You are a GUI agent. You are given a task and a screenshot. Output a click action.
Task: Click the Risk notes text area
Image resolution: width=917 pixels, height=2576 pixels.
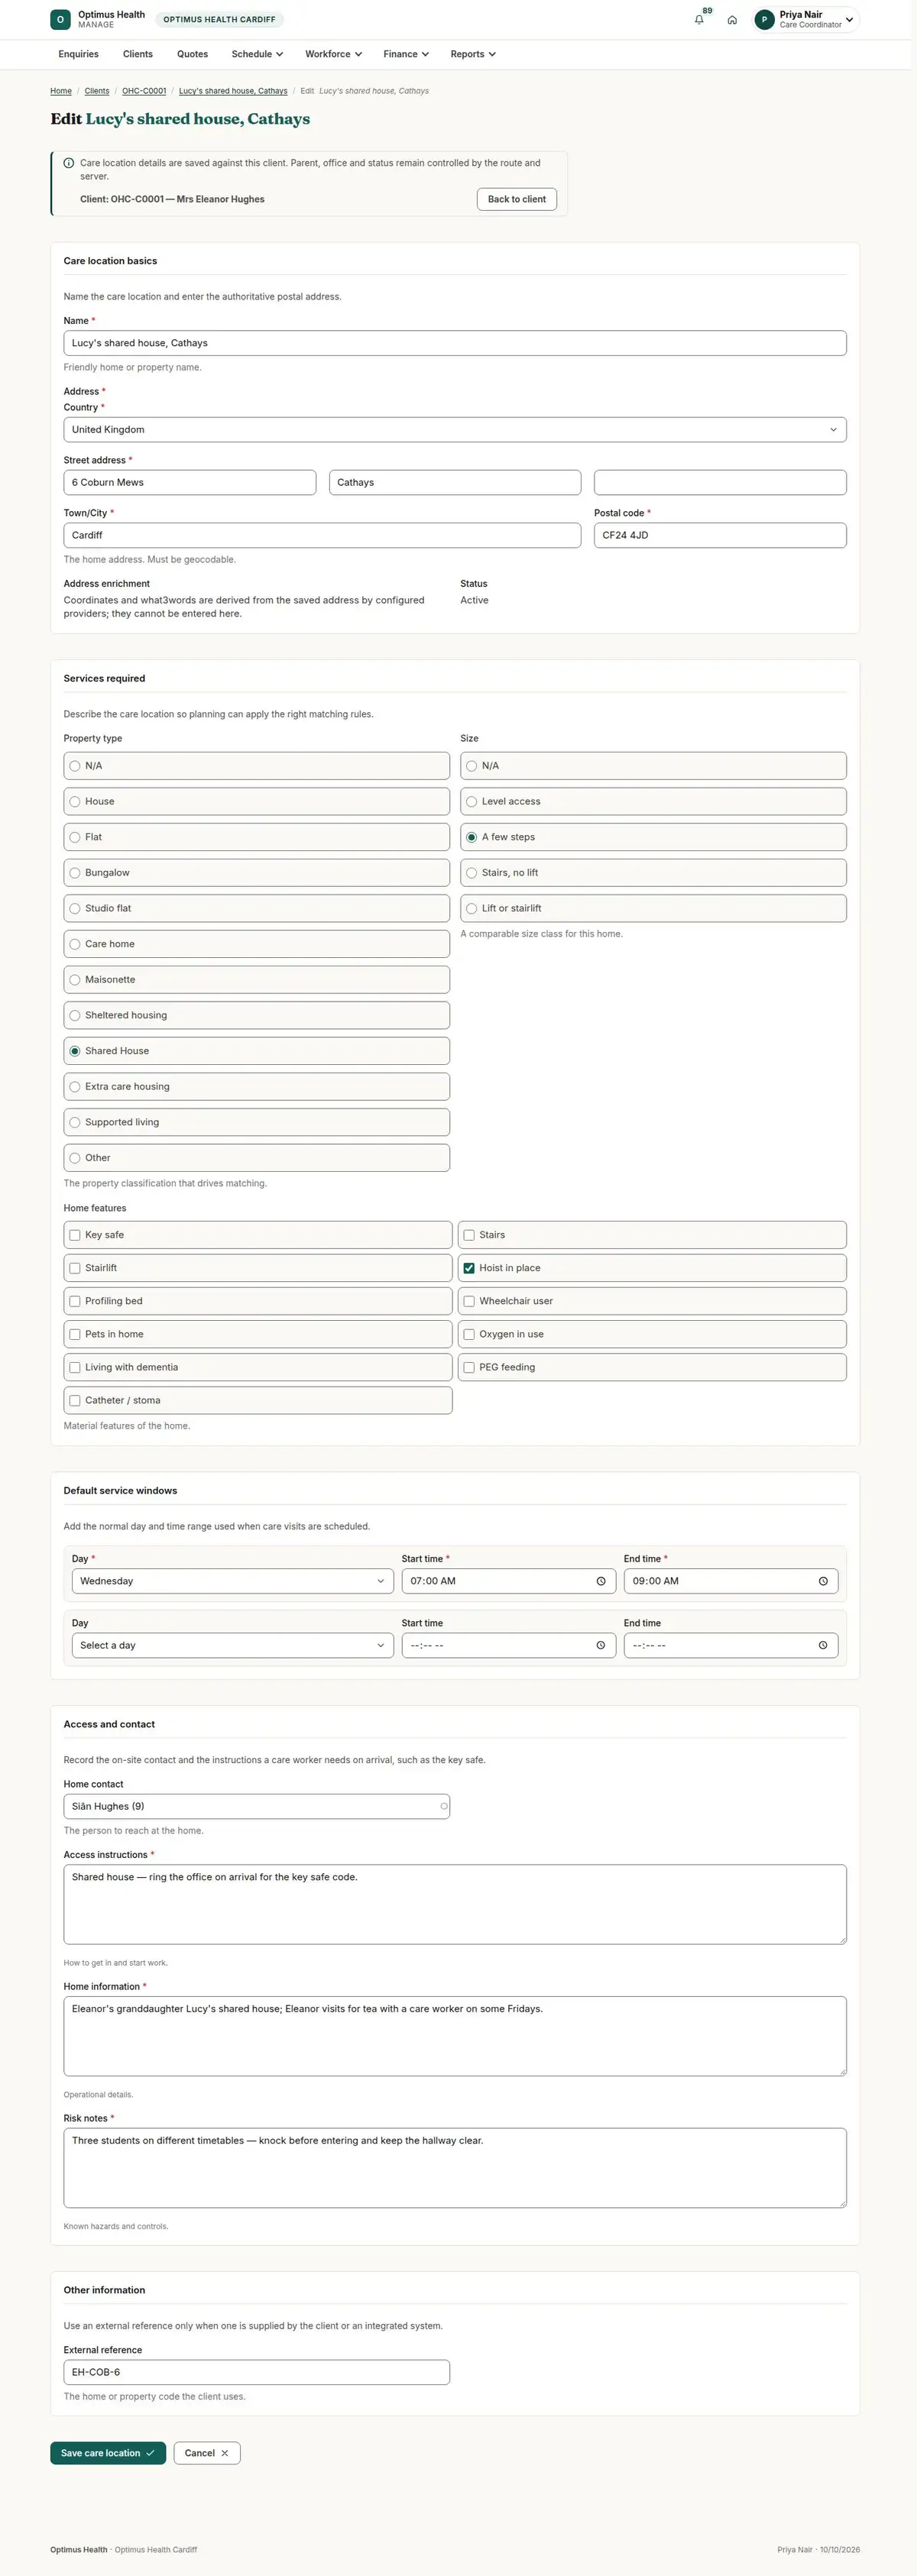pyautogui.click(x=455, y=2167)
